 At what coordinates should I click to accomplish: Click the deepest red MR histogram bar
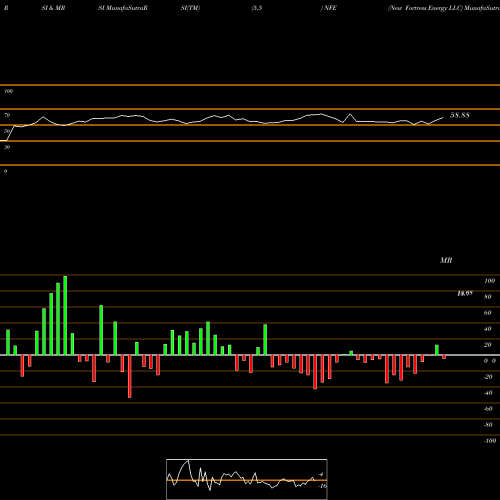tap(130, 376)
